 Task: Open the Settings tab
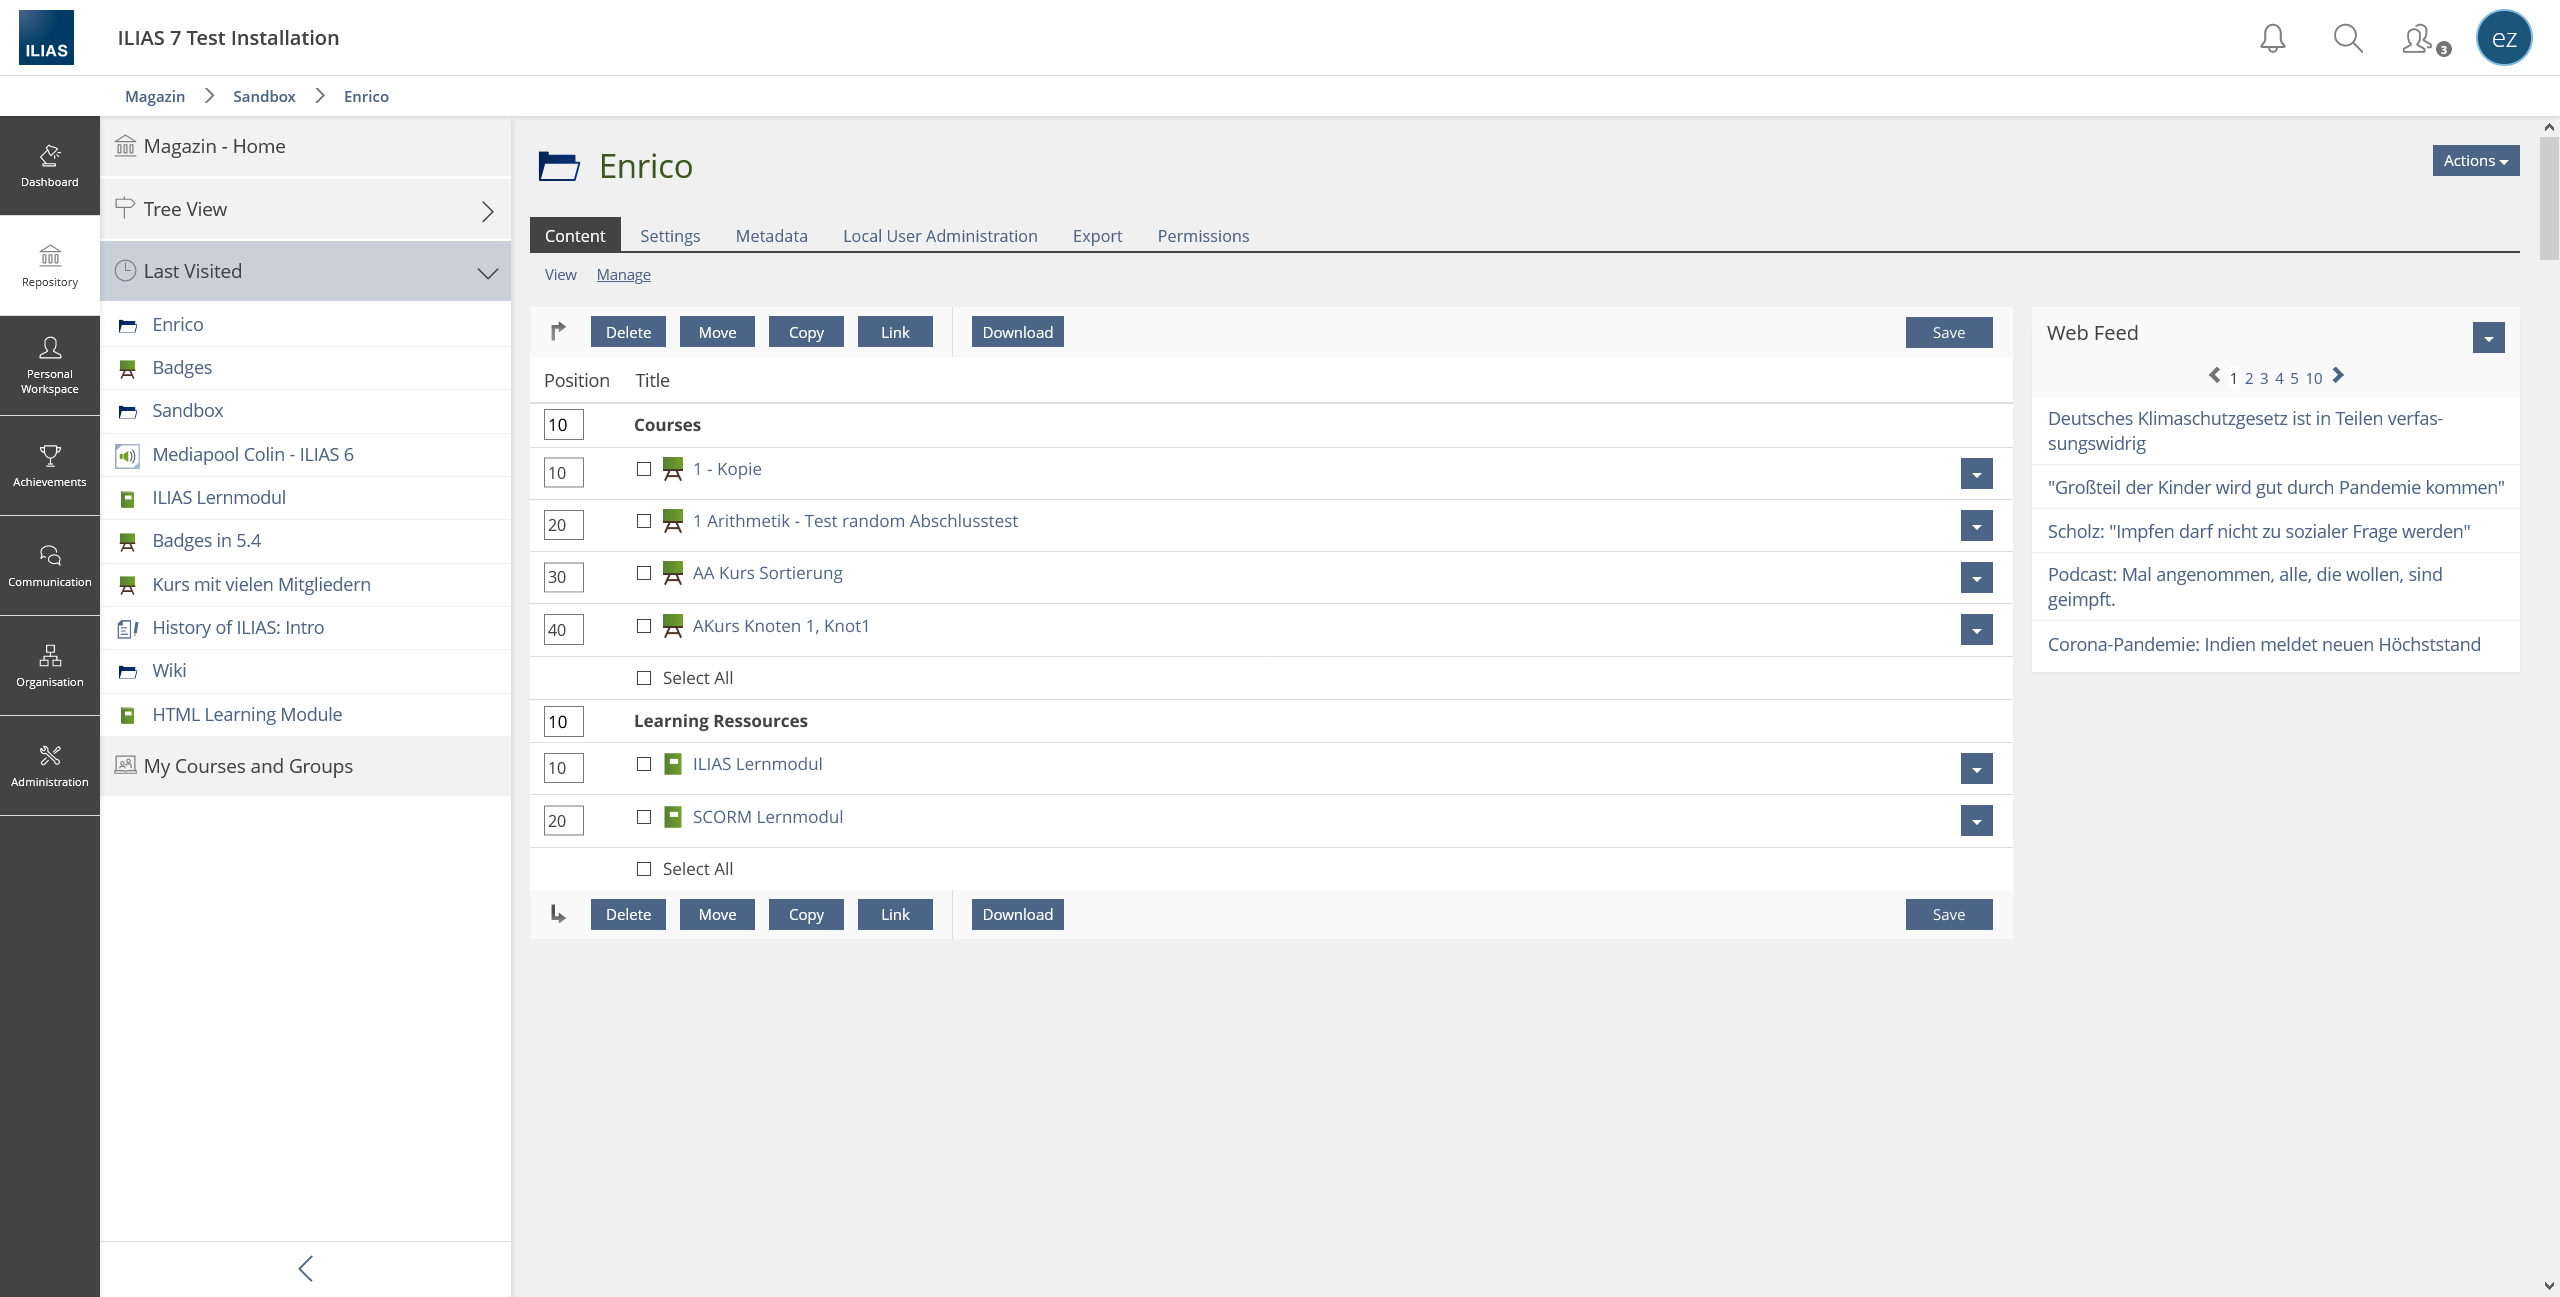pos(670,236)
